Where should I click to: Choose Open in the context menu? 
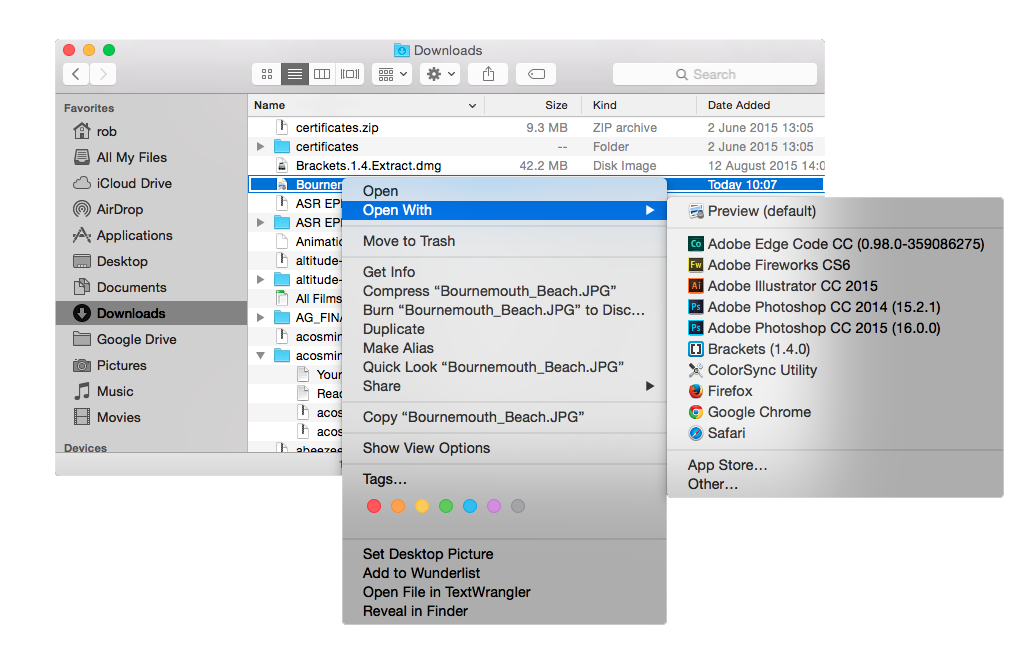[504, 191]
